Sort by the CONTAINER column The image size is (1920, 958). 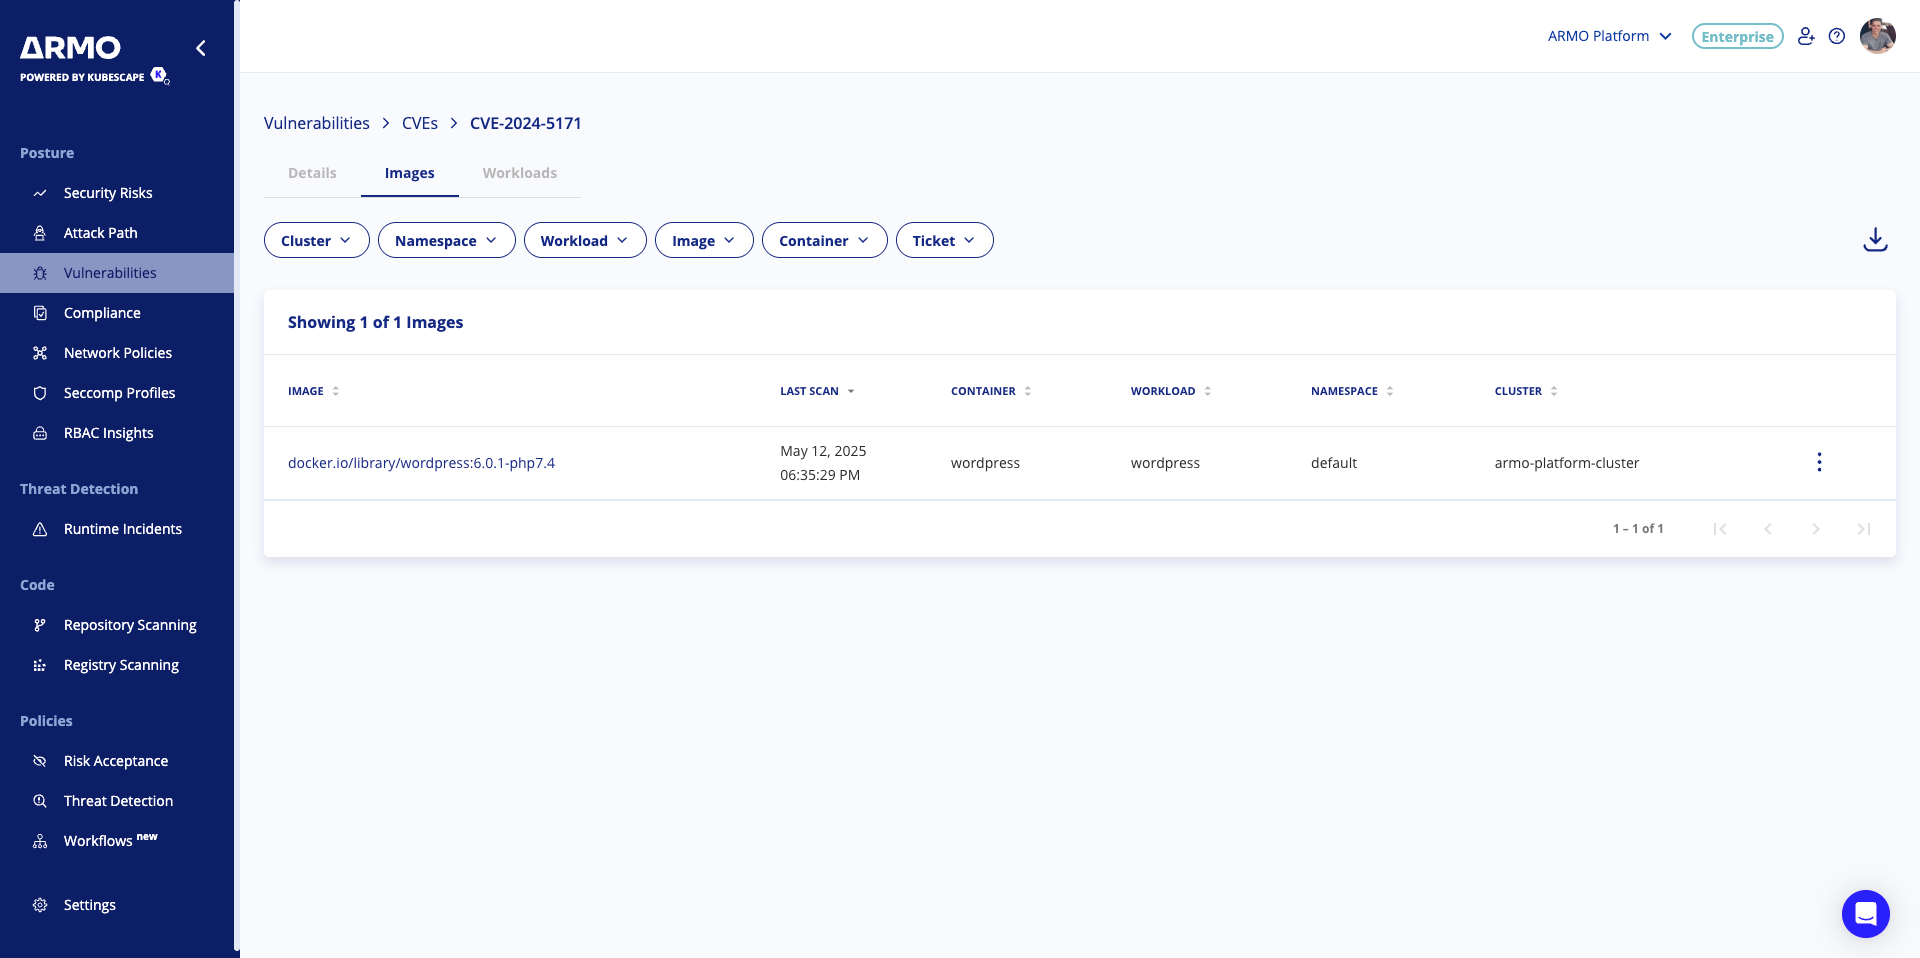(x=990, y=391)
